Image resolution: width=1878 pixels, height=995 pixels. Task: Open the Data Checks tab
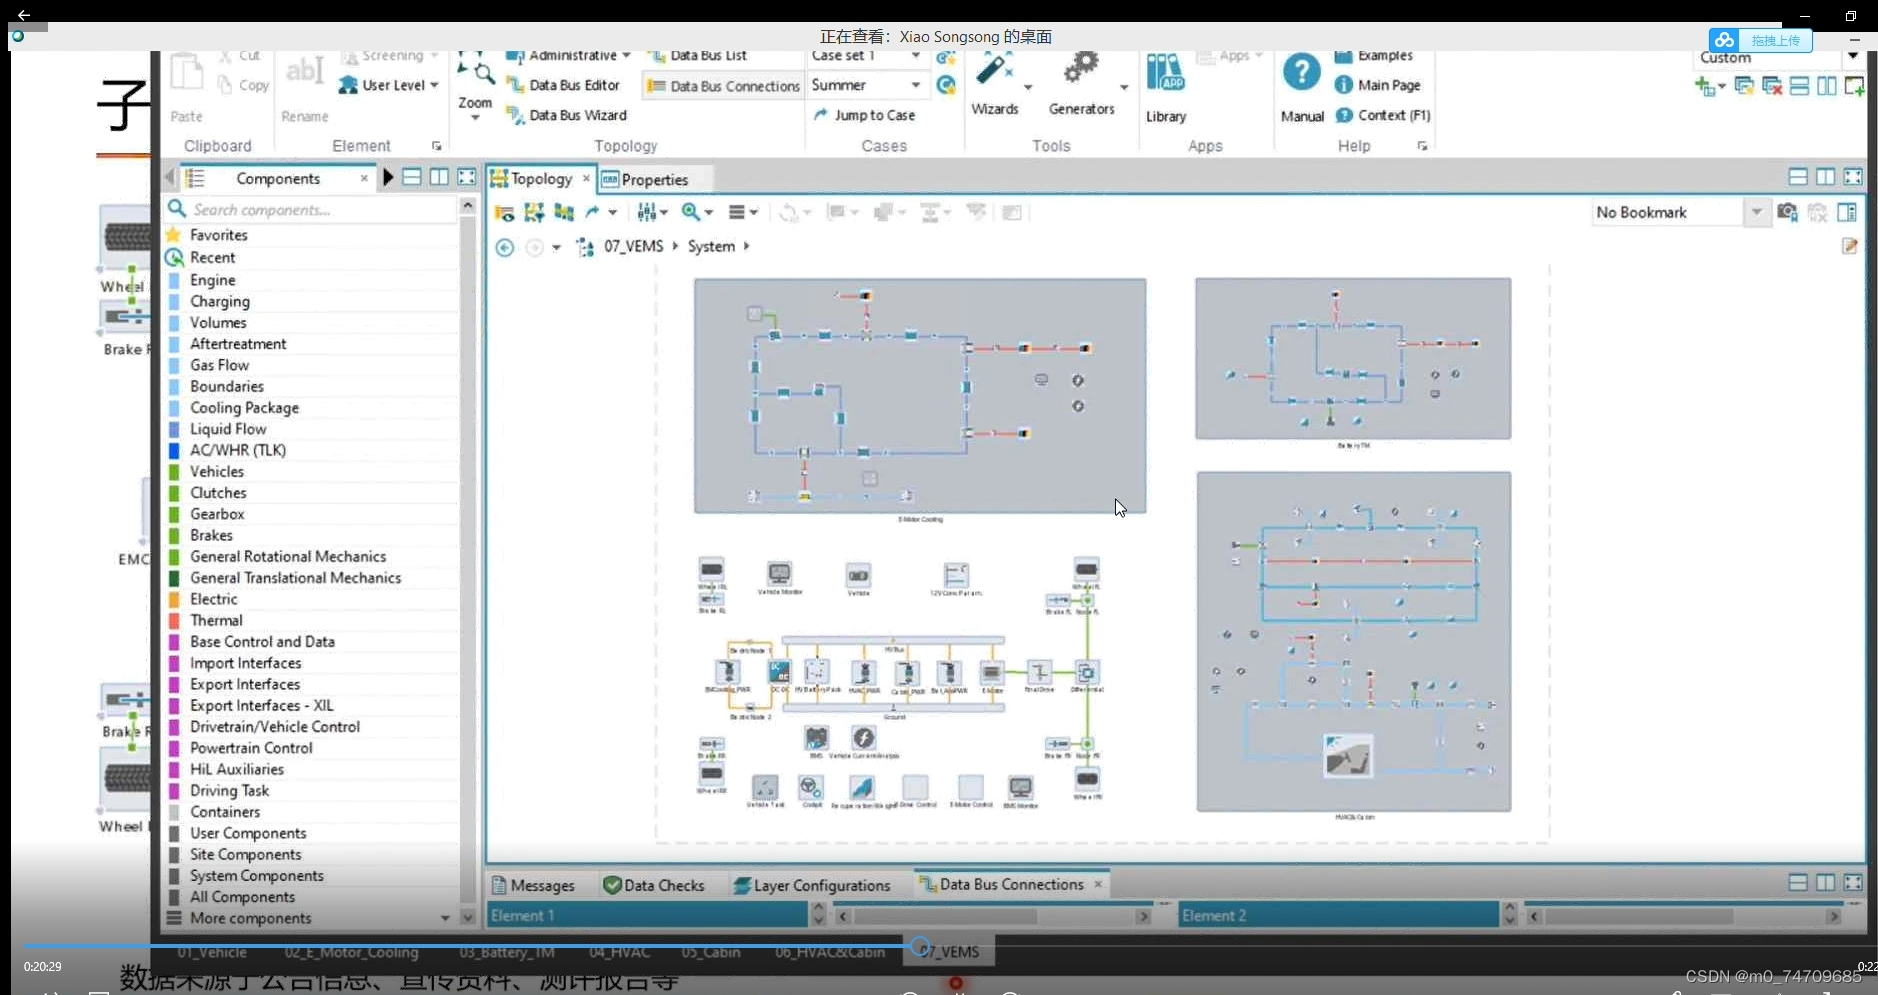[654, 885]
